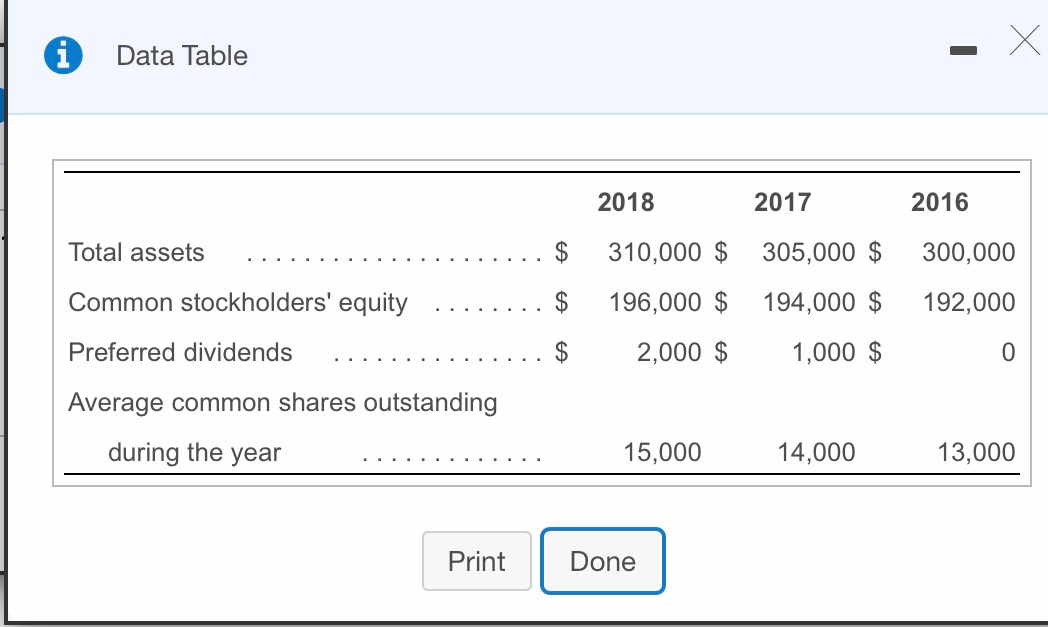
Task: Click the X to close Data Table
Action: coord(1024,42)
